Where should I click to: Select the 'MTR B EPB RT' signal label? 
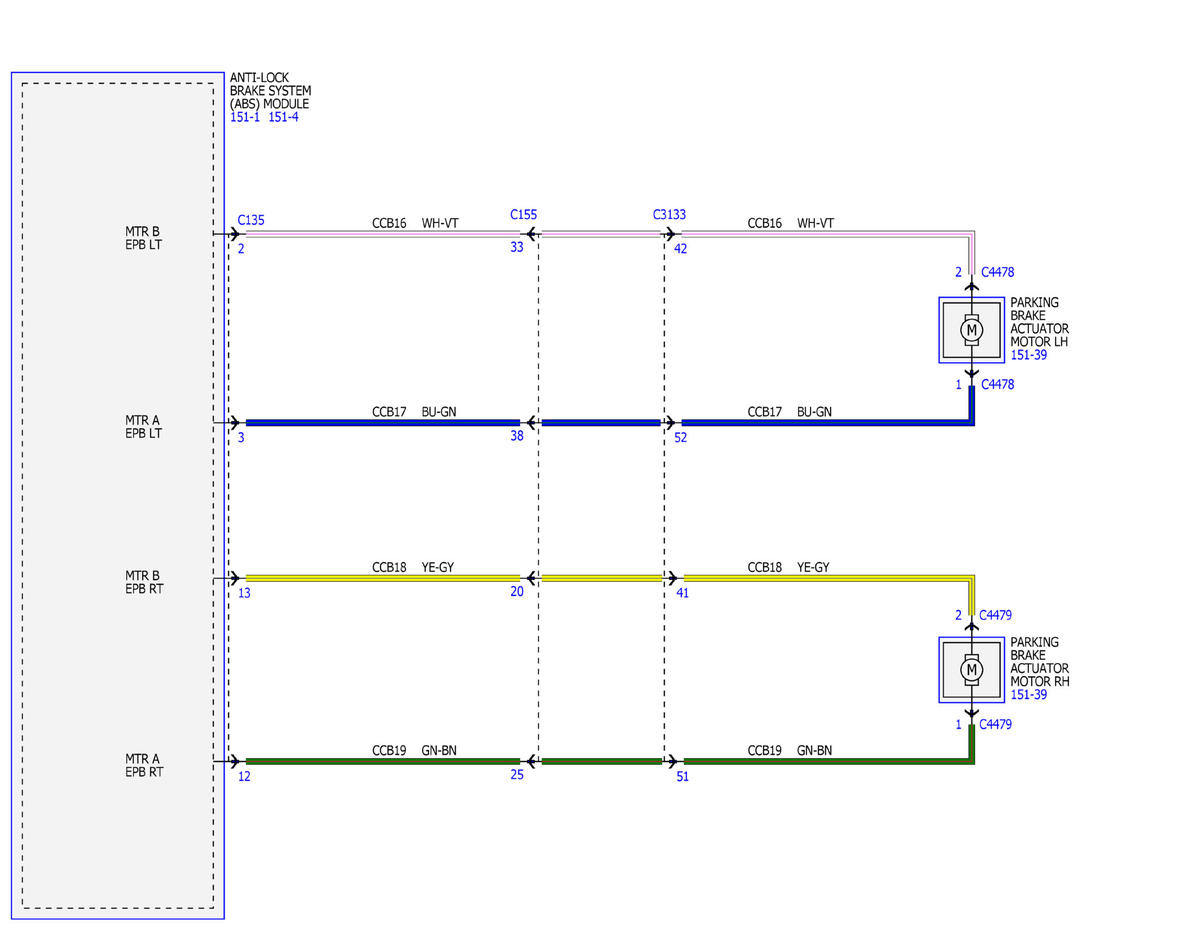[x=142, y=582]
